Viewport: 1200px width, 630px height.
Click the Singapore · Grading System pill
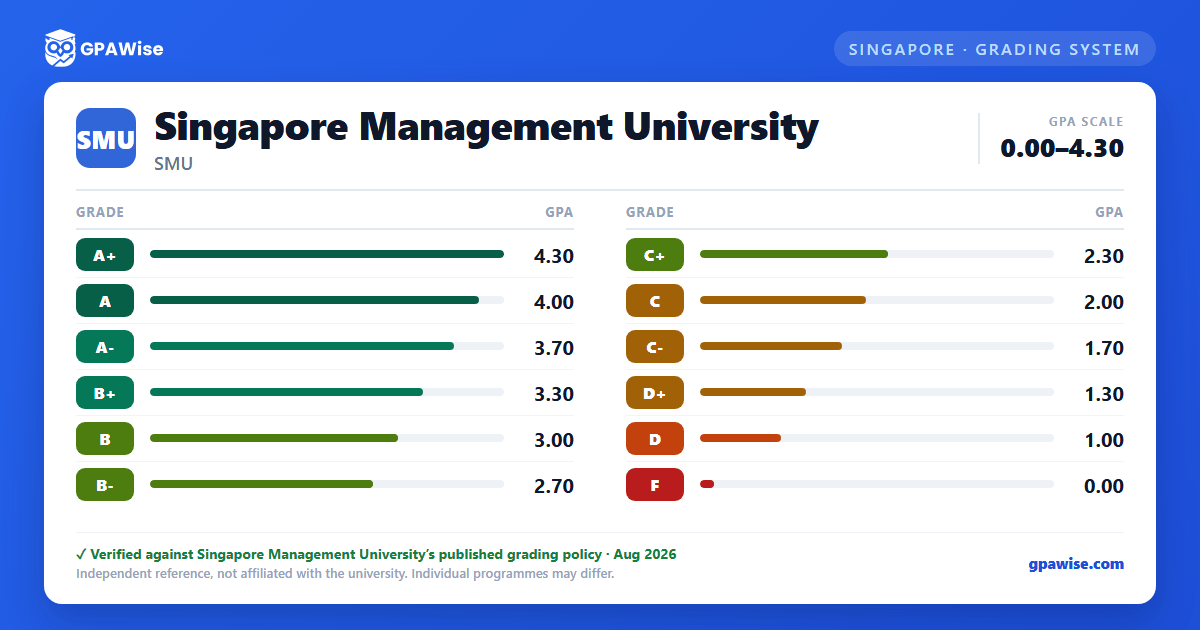click(994, 49)
